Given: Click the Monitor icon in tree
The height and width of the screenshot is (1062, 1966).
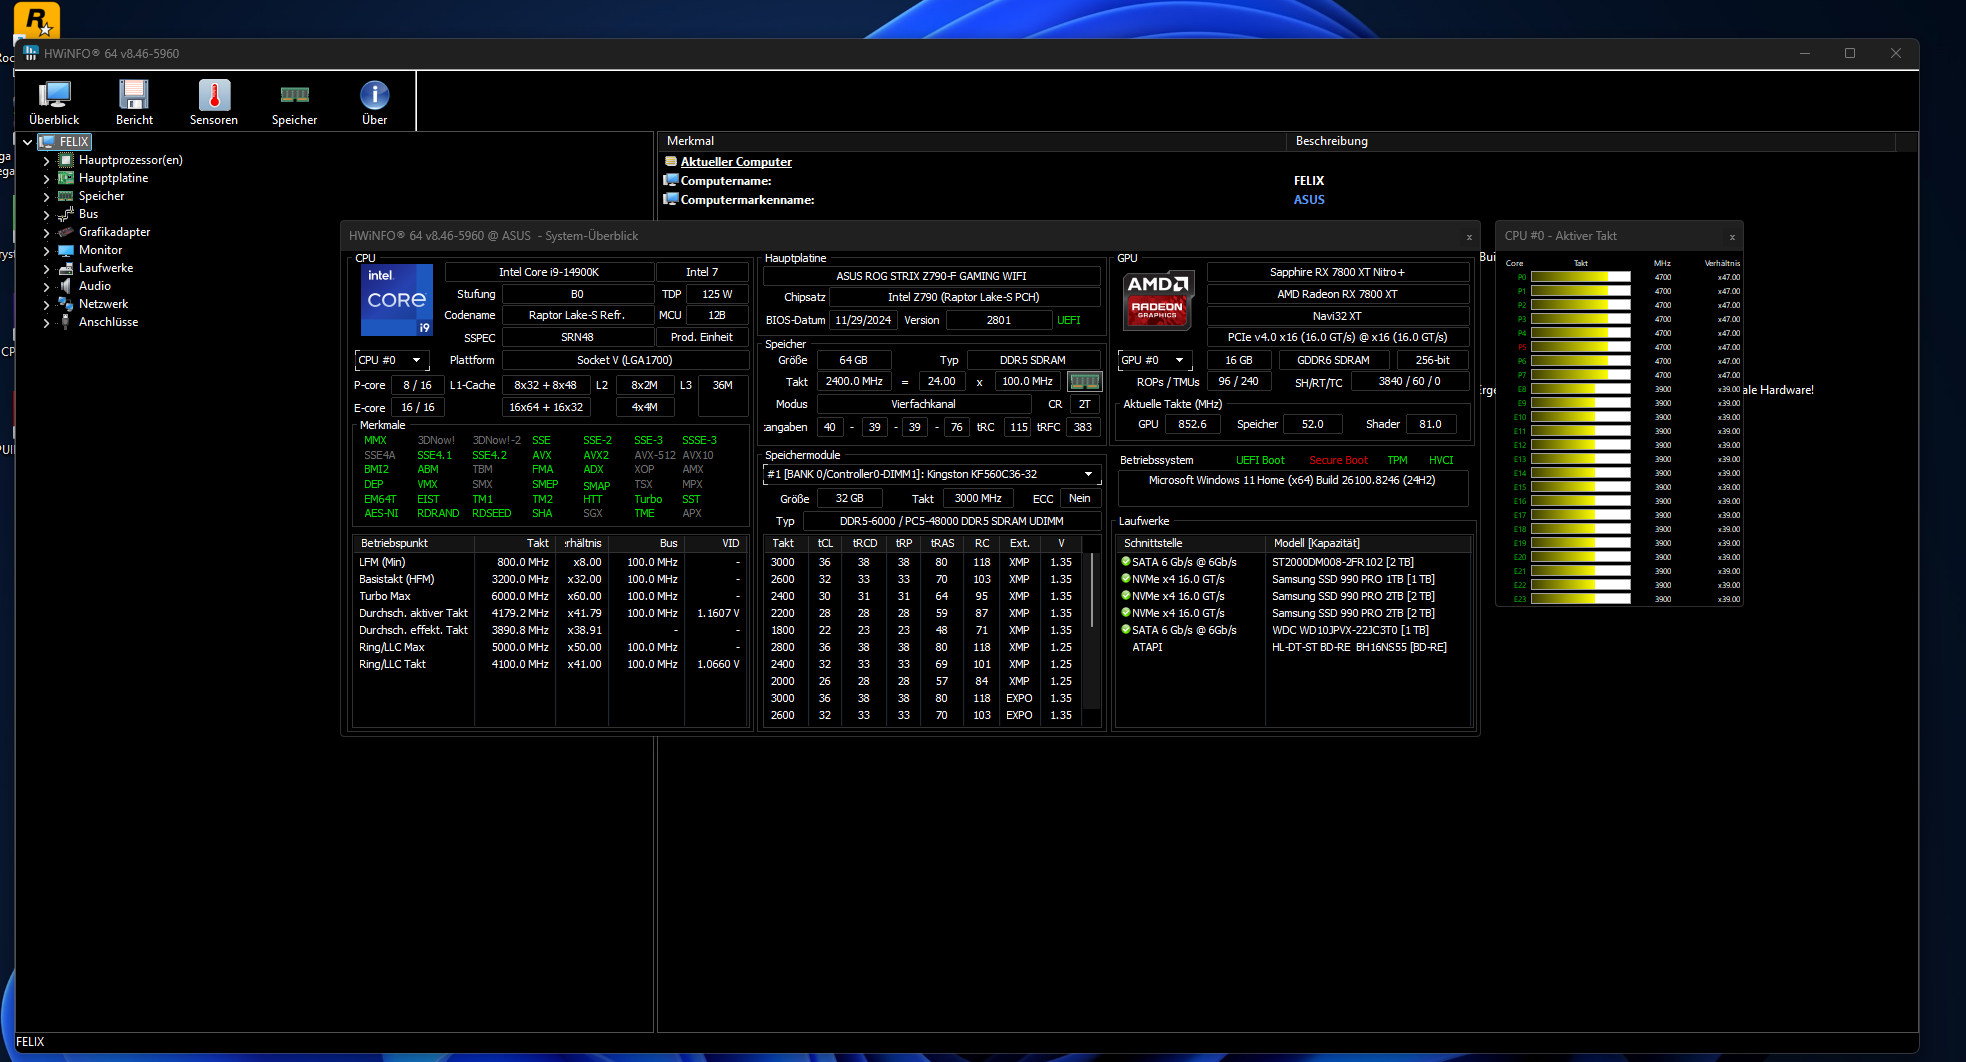Looking at the screenshot, I should [x=66, y=250].
